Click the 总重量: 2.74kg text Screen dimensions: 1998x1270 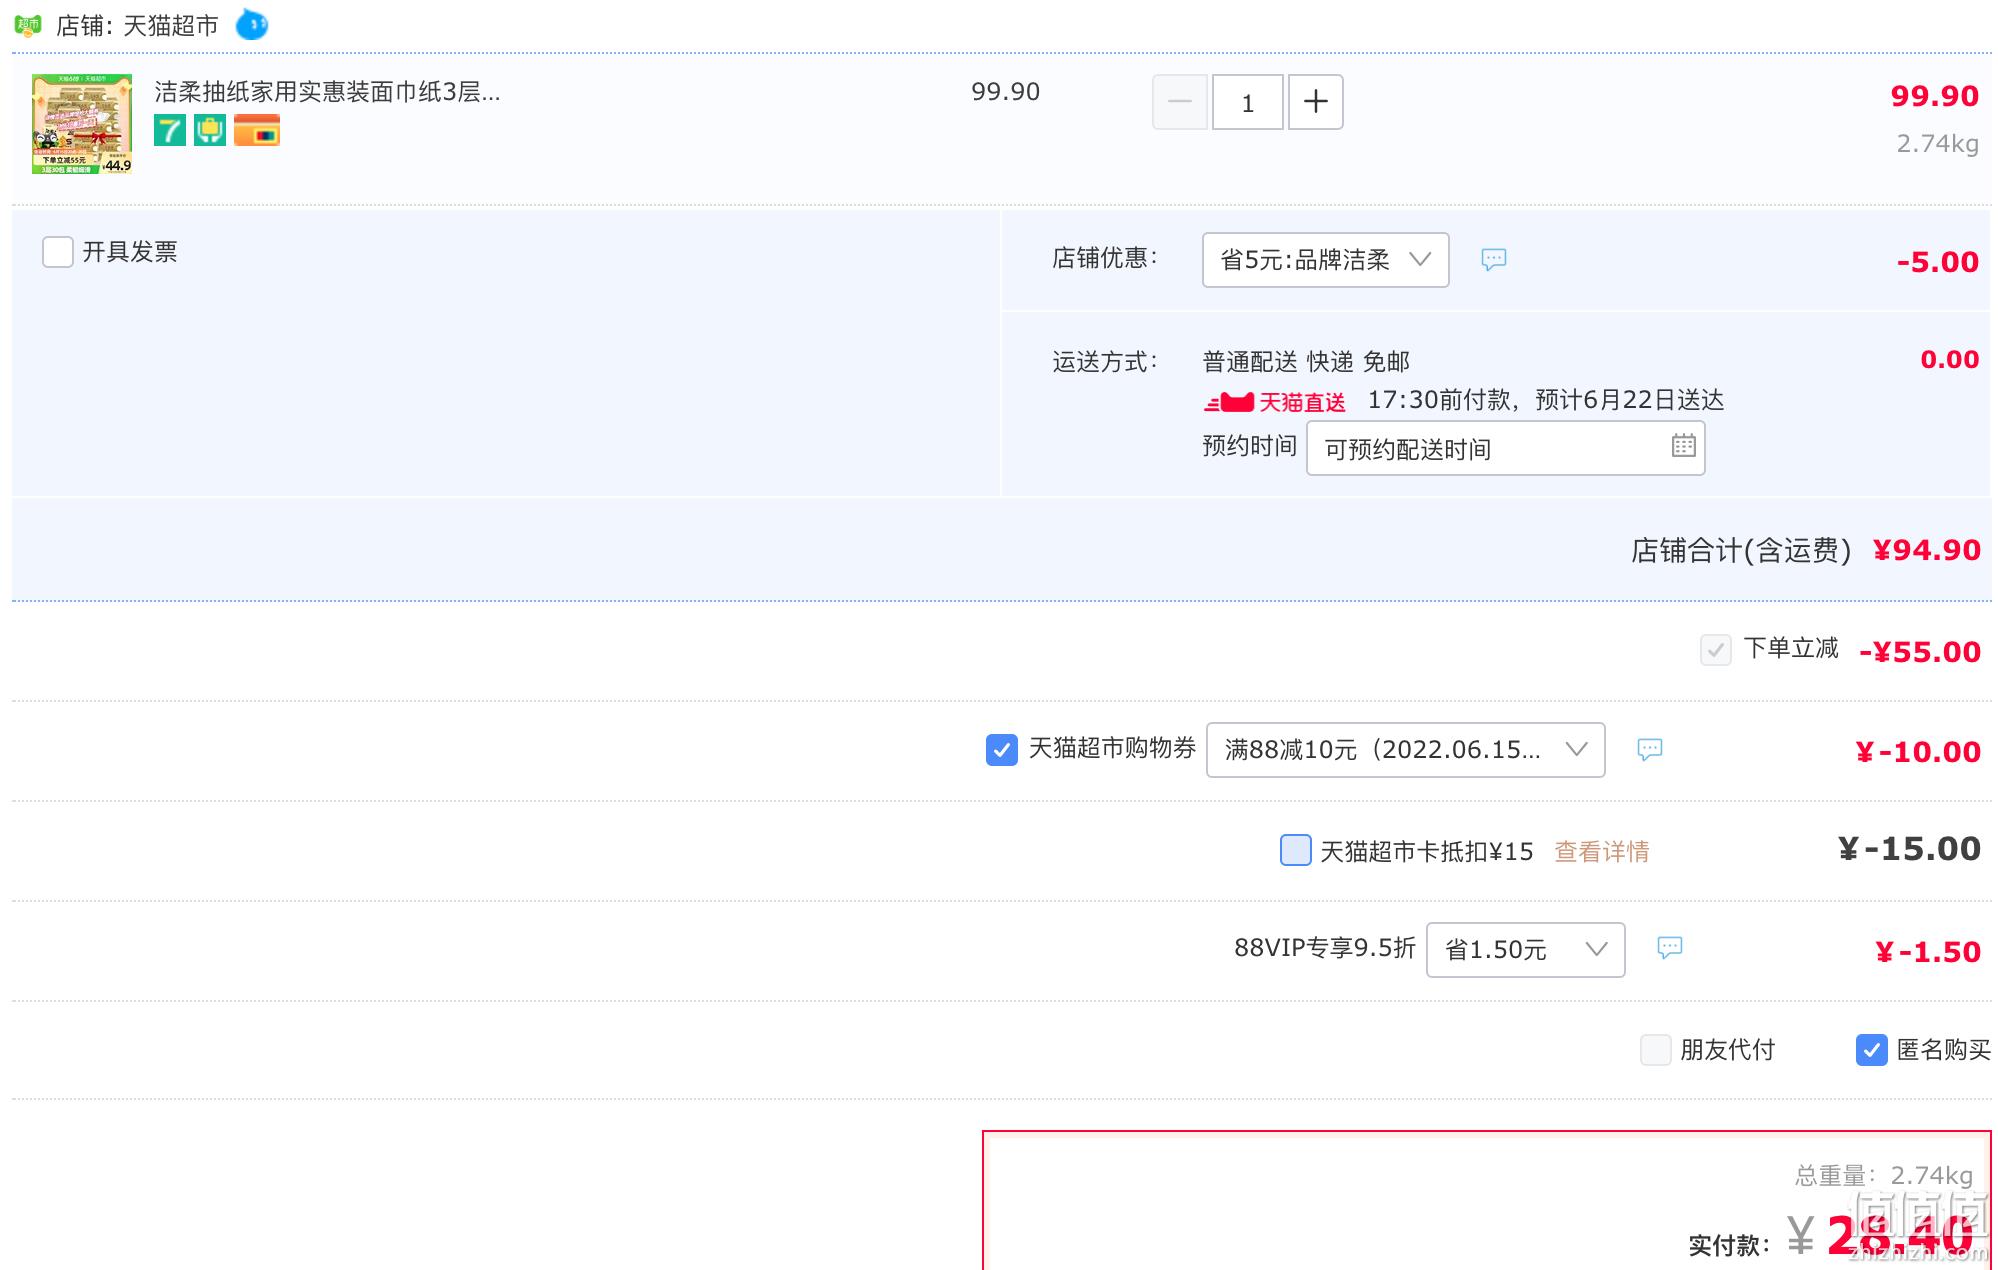click(x=1884, y=1175)
